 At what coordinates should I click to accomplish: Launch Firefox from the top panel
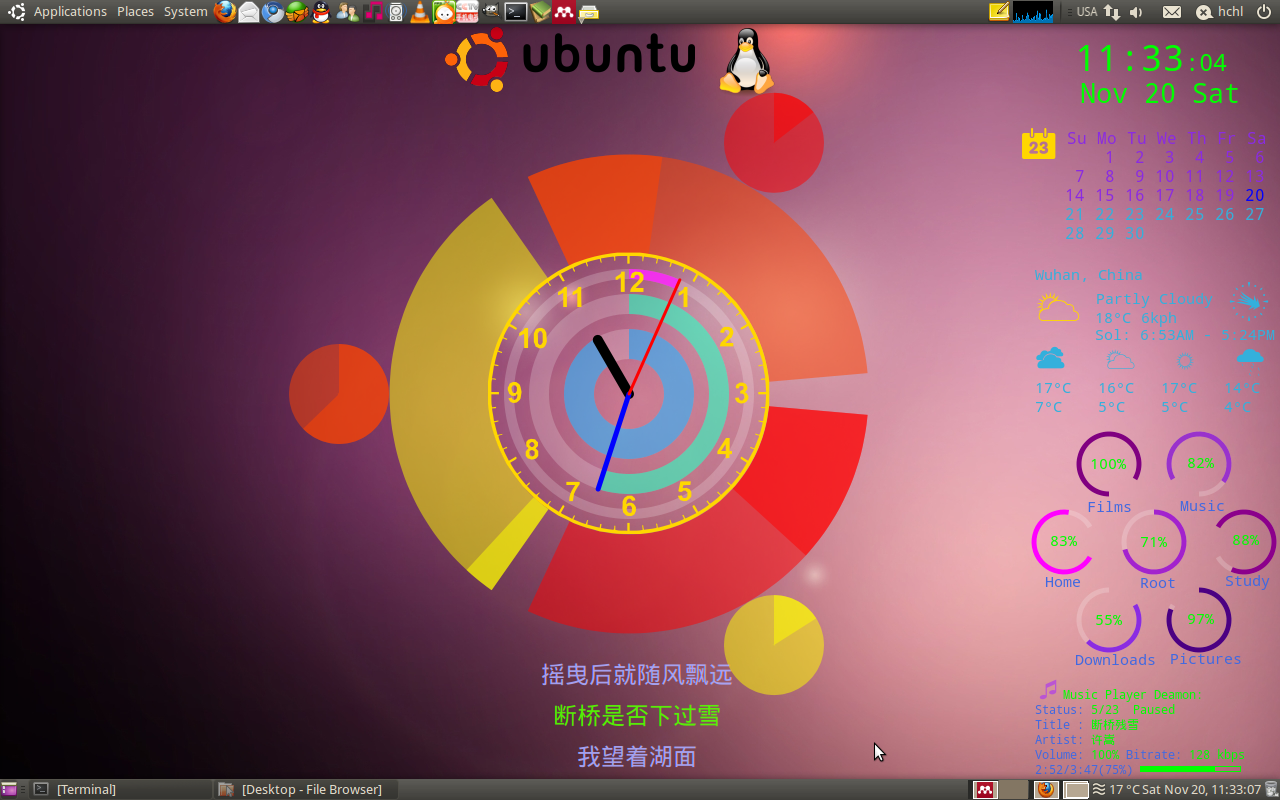click(x=225, y=12)
